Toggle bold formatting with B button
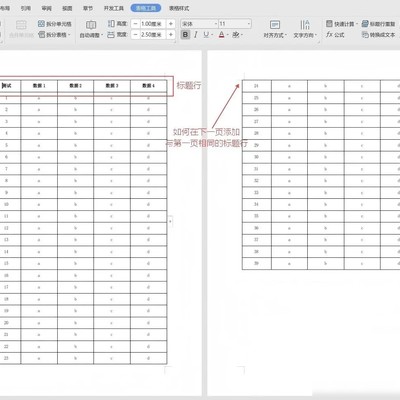 [185, 35]
